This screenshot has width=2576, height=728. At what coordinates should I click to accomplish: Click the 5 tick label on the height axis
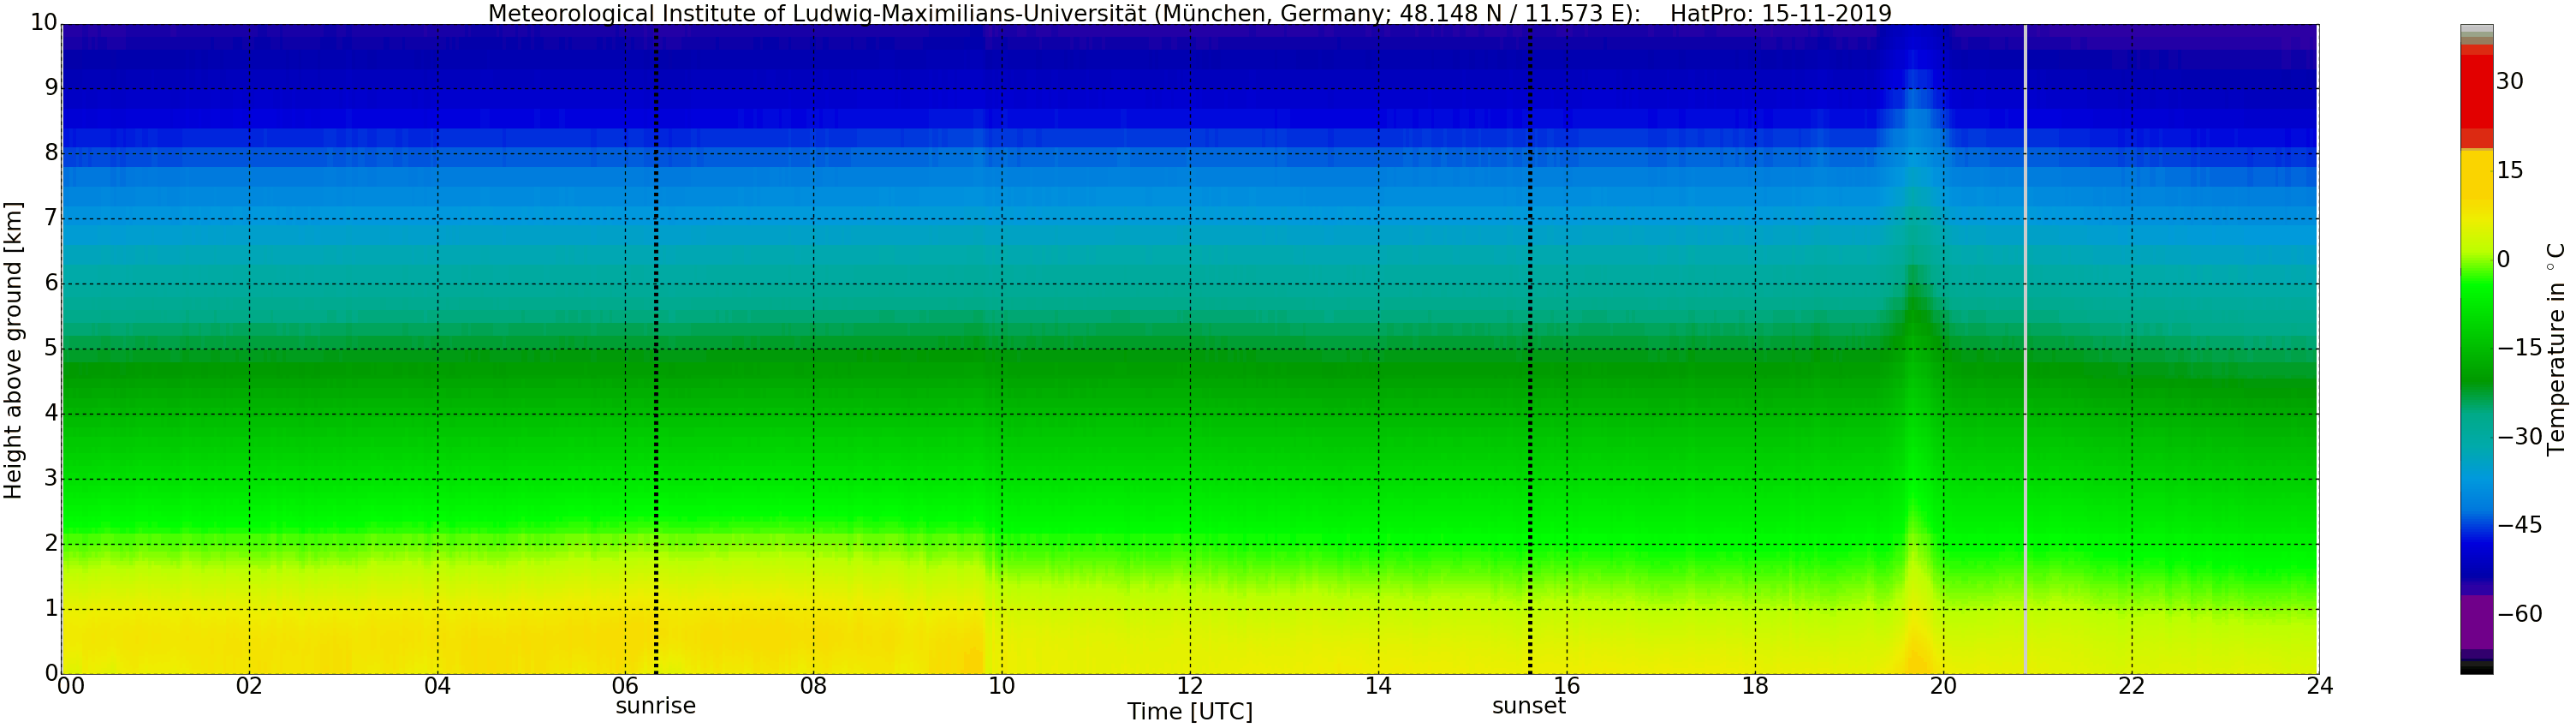[51, 349]
